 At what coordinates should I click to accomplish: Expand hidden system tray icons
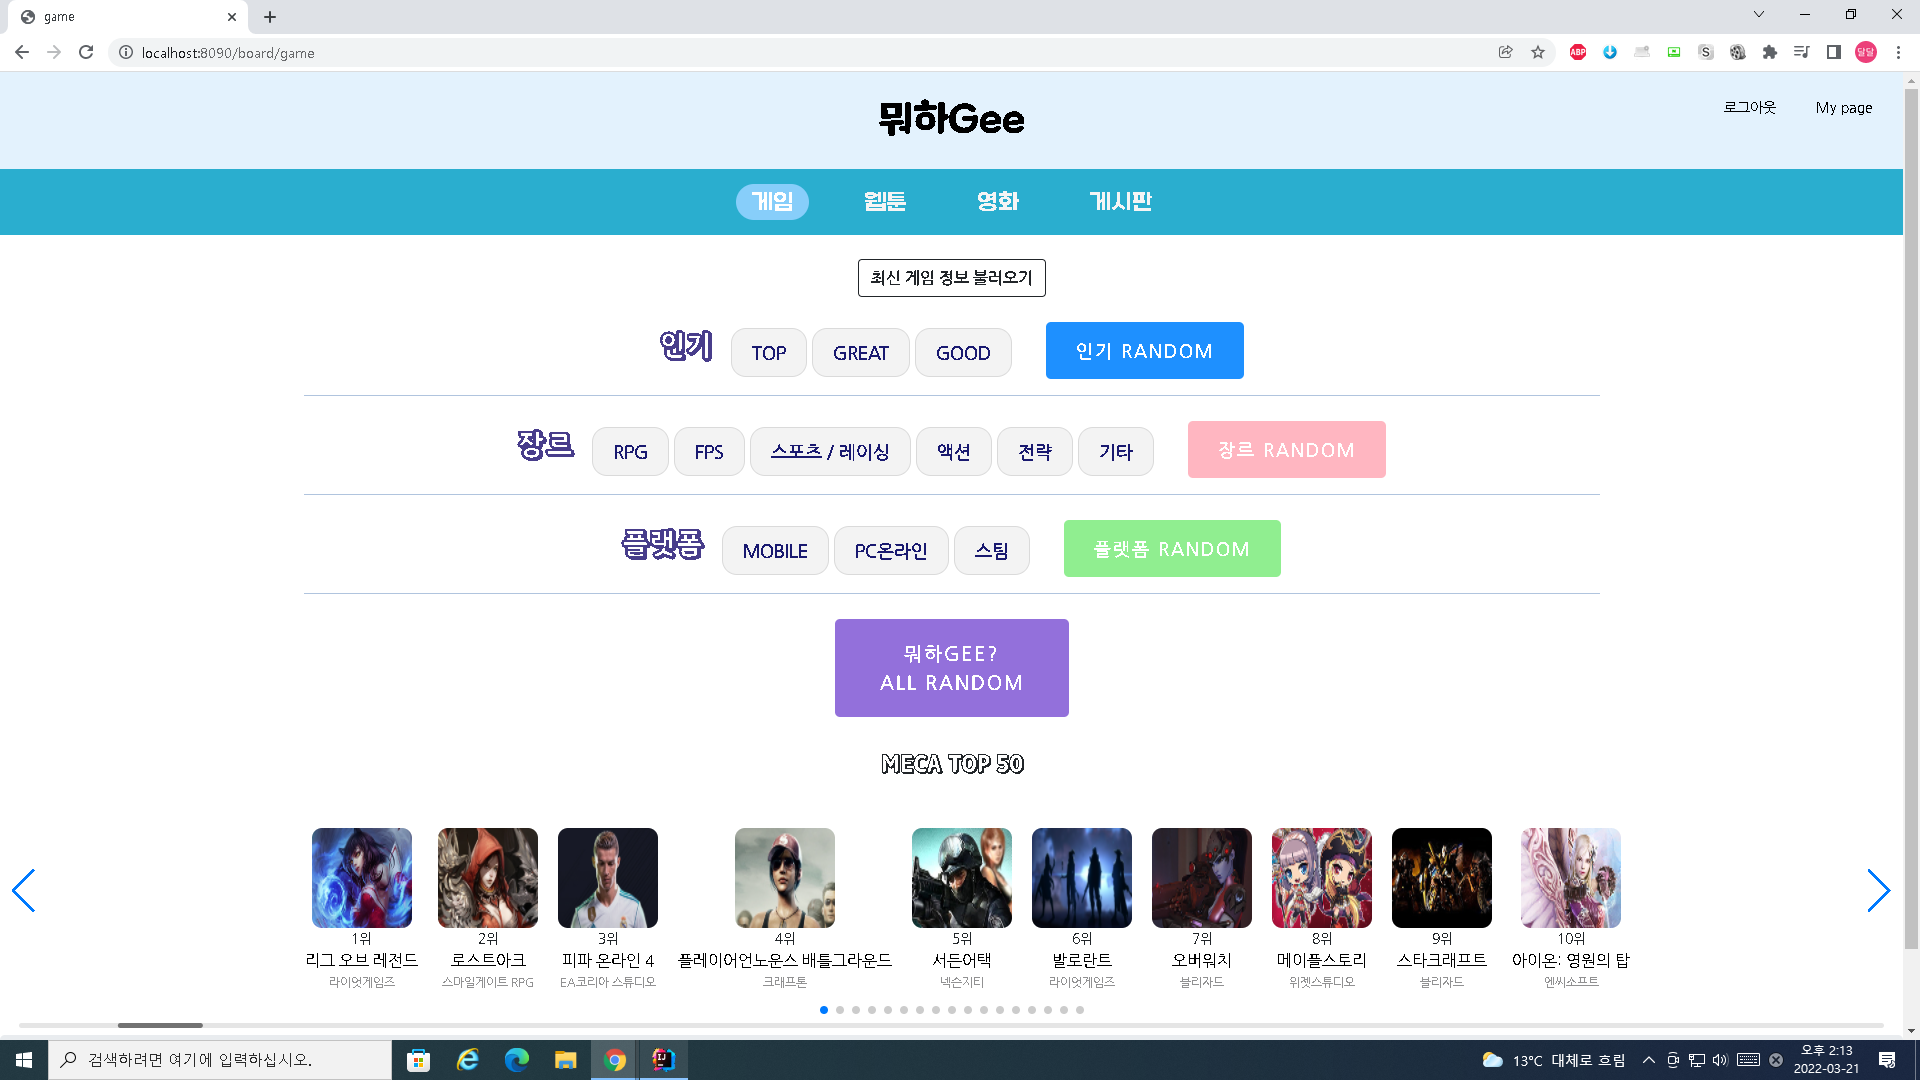[x=1648, y=1060]
